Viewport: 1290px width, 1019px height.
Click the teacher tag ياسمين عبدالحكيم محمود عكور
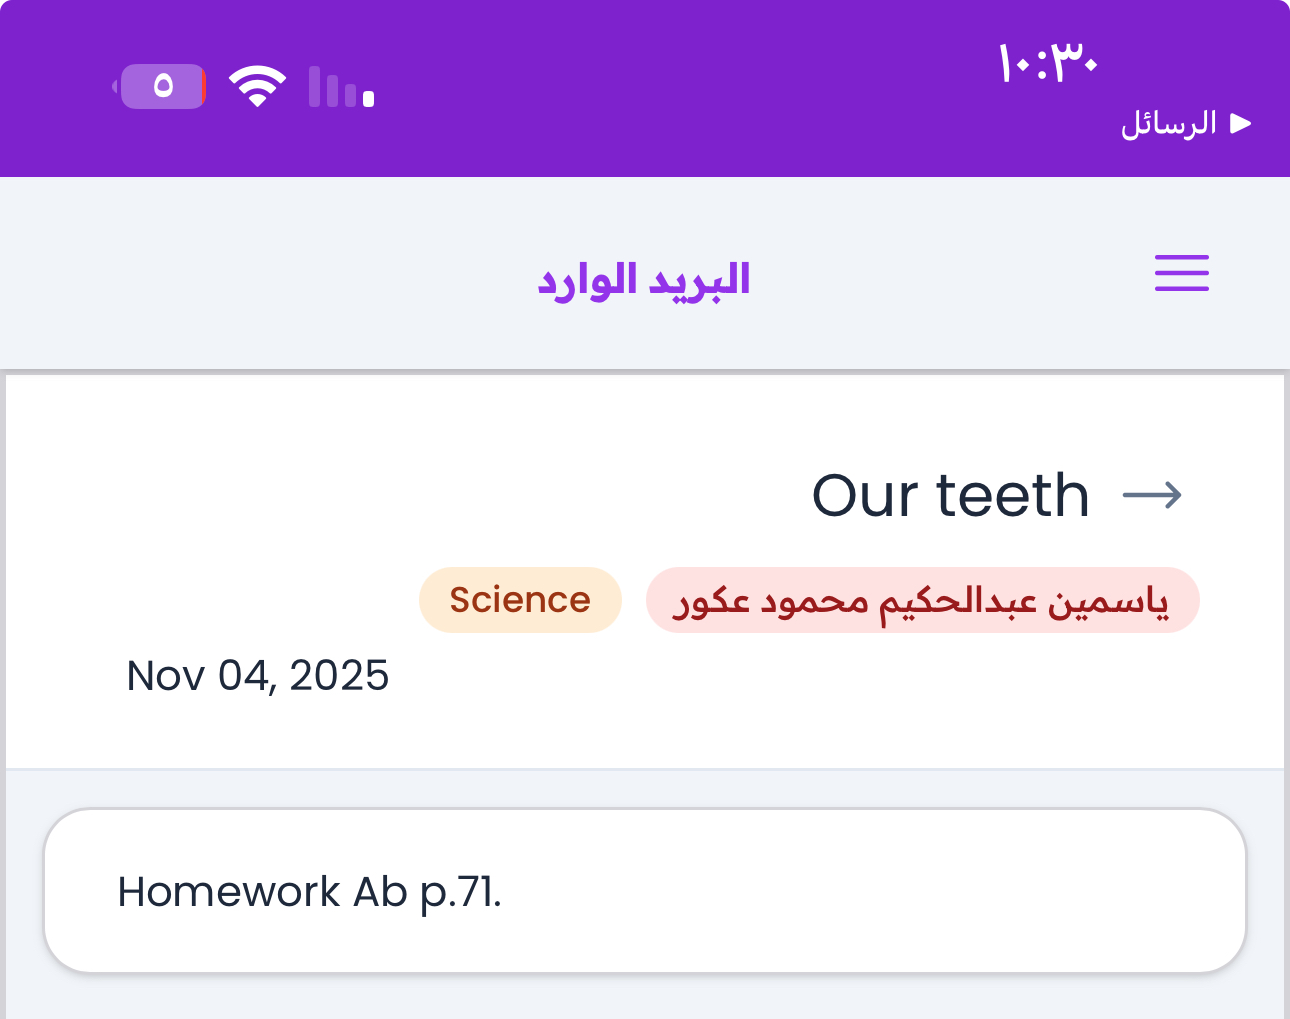pyautogui.click(x=922, y=600)
